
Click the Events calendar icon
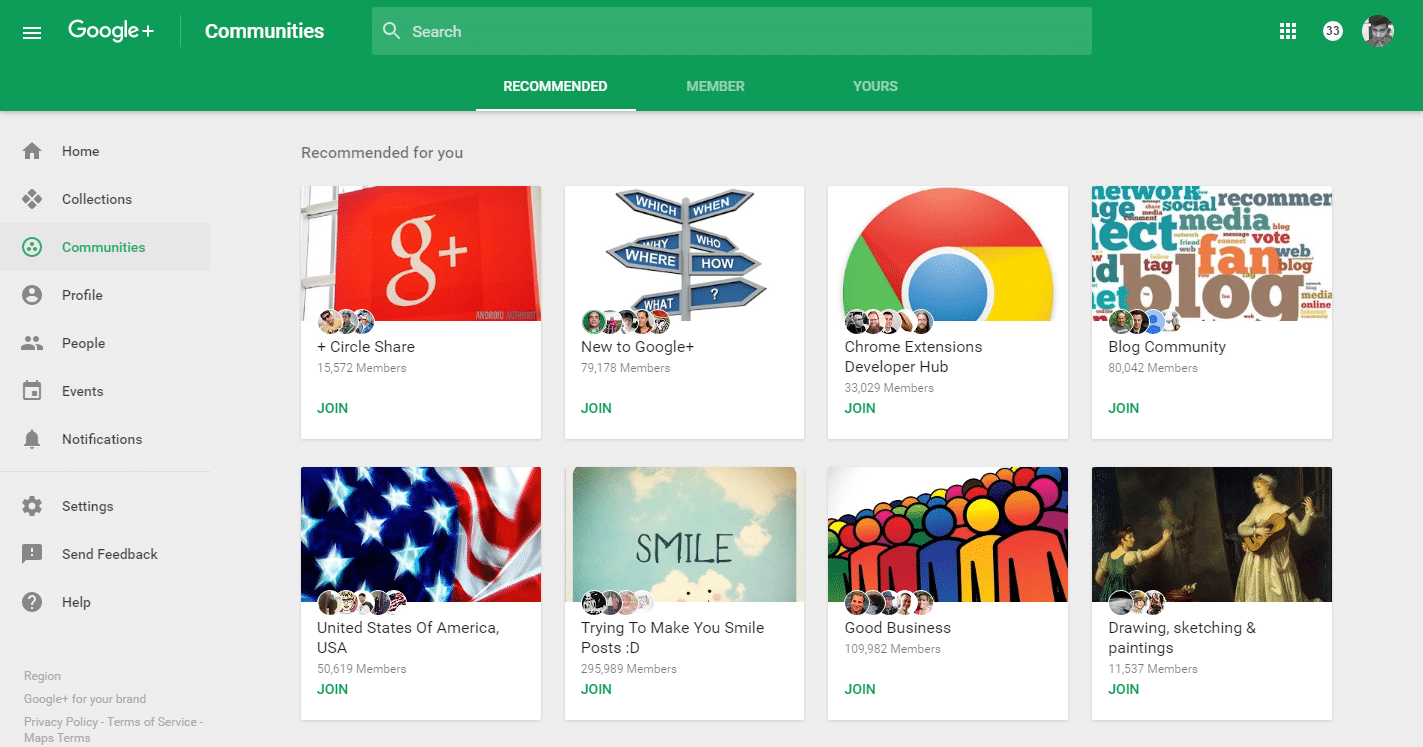coord(32,391)
